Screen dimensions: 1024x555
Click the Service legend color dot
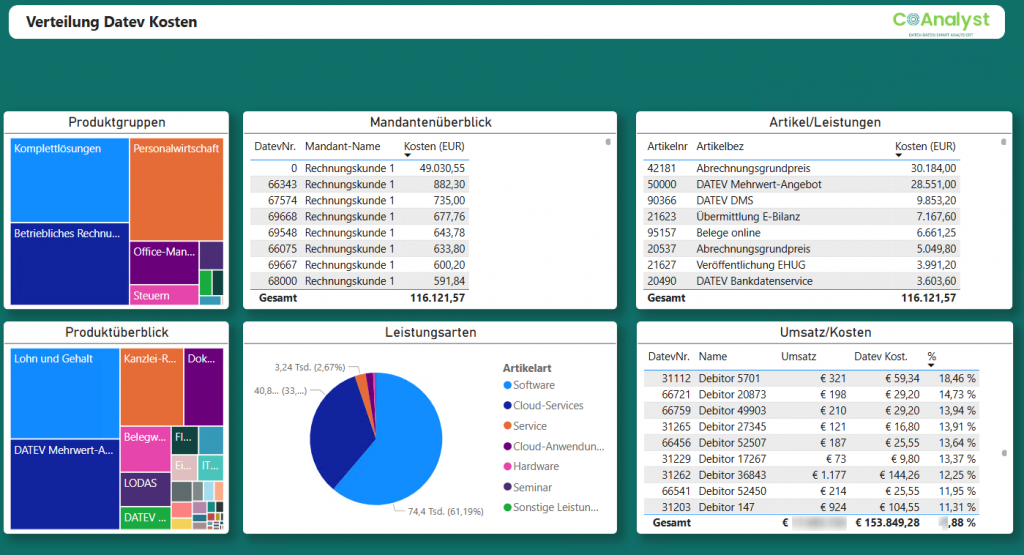point(507,426)
